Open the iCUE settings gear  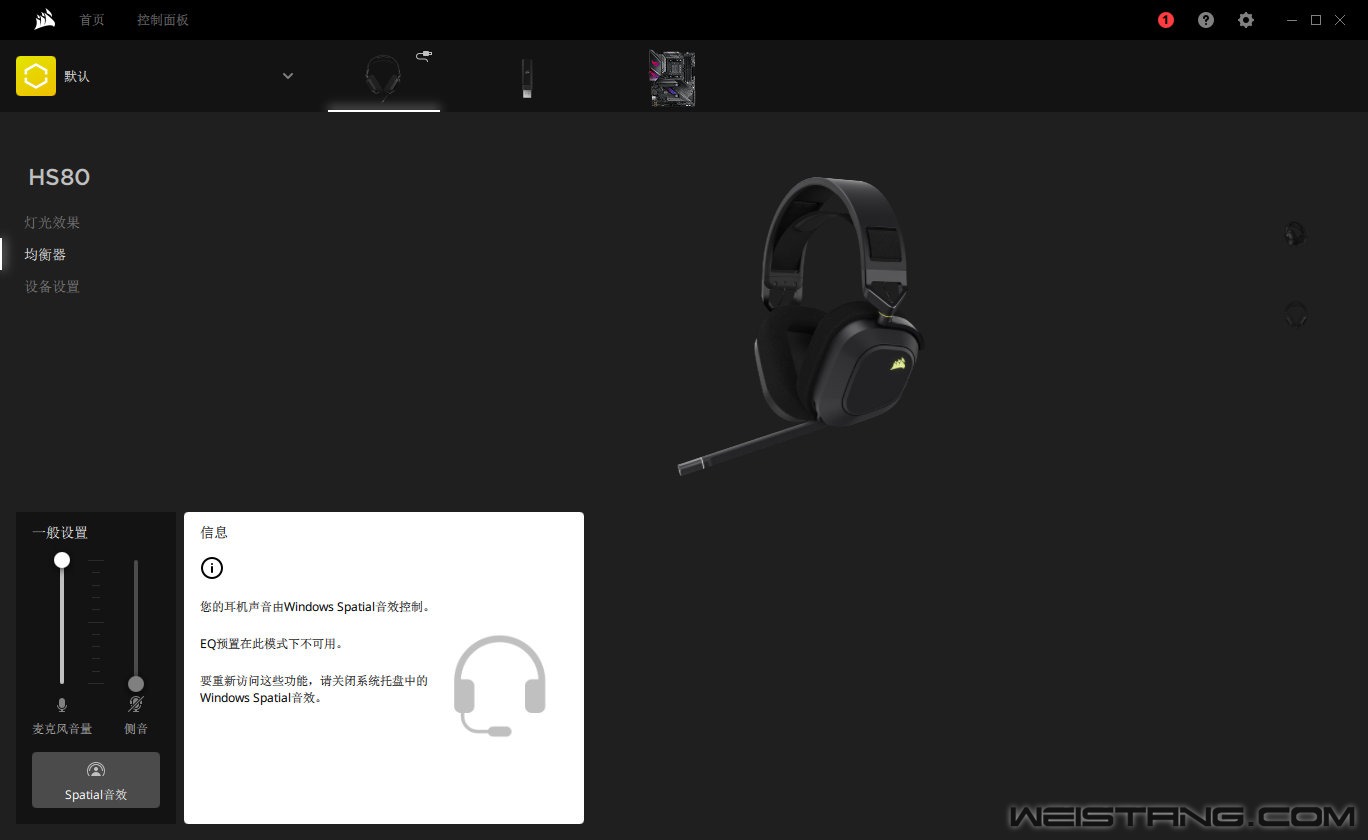pyautogui.click(x=1245, y=20)
